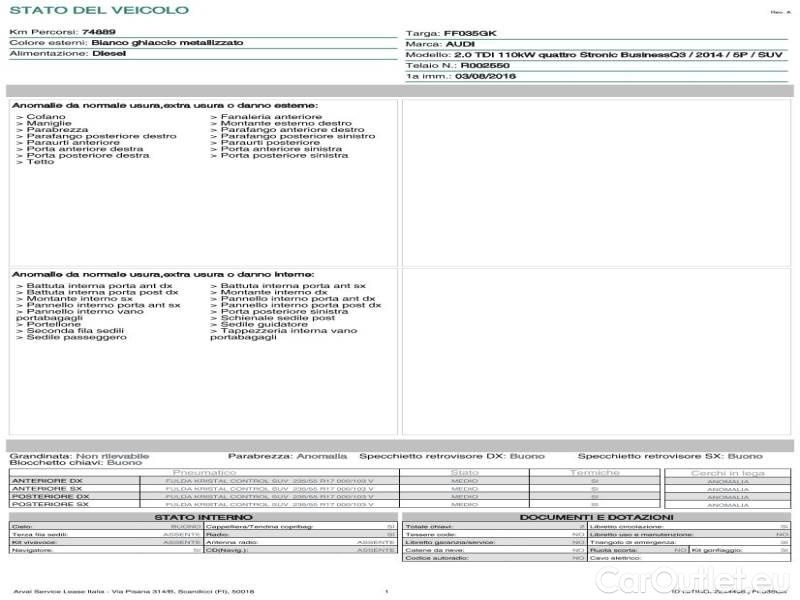
Task: Select the Montante esterno destro entry
Action: point(281,123)
